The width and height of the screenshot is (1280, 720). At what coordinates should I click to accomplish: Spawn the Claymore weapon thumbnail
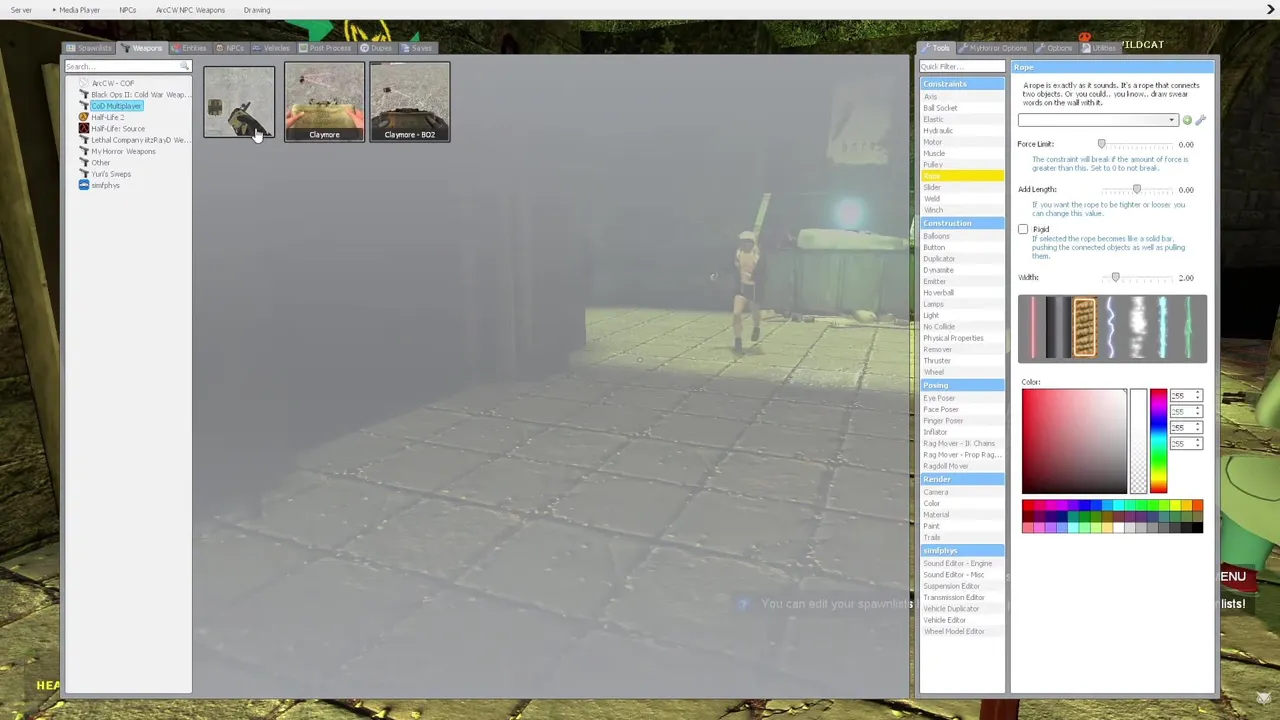click(x=324, y=102)
